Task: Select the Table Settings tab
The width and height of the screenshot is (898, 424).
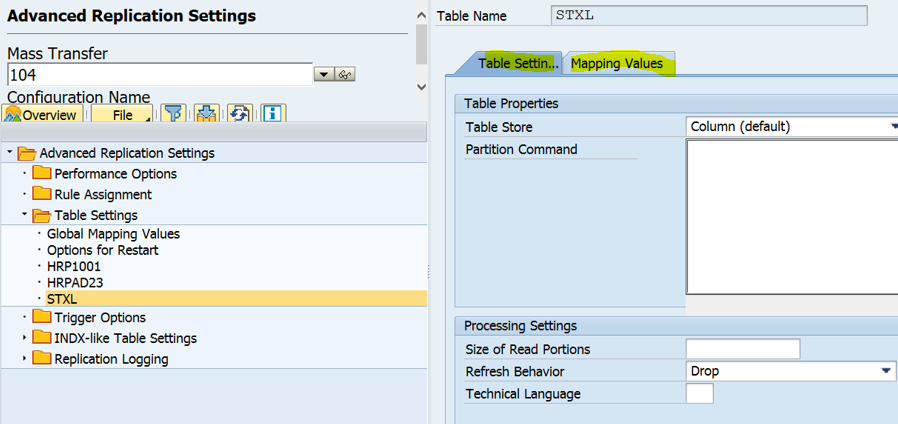Action: click(x=518, y=64)
